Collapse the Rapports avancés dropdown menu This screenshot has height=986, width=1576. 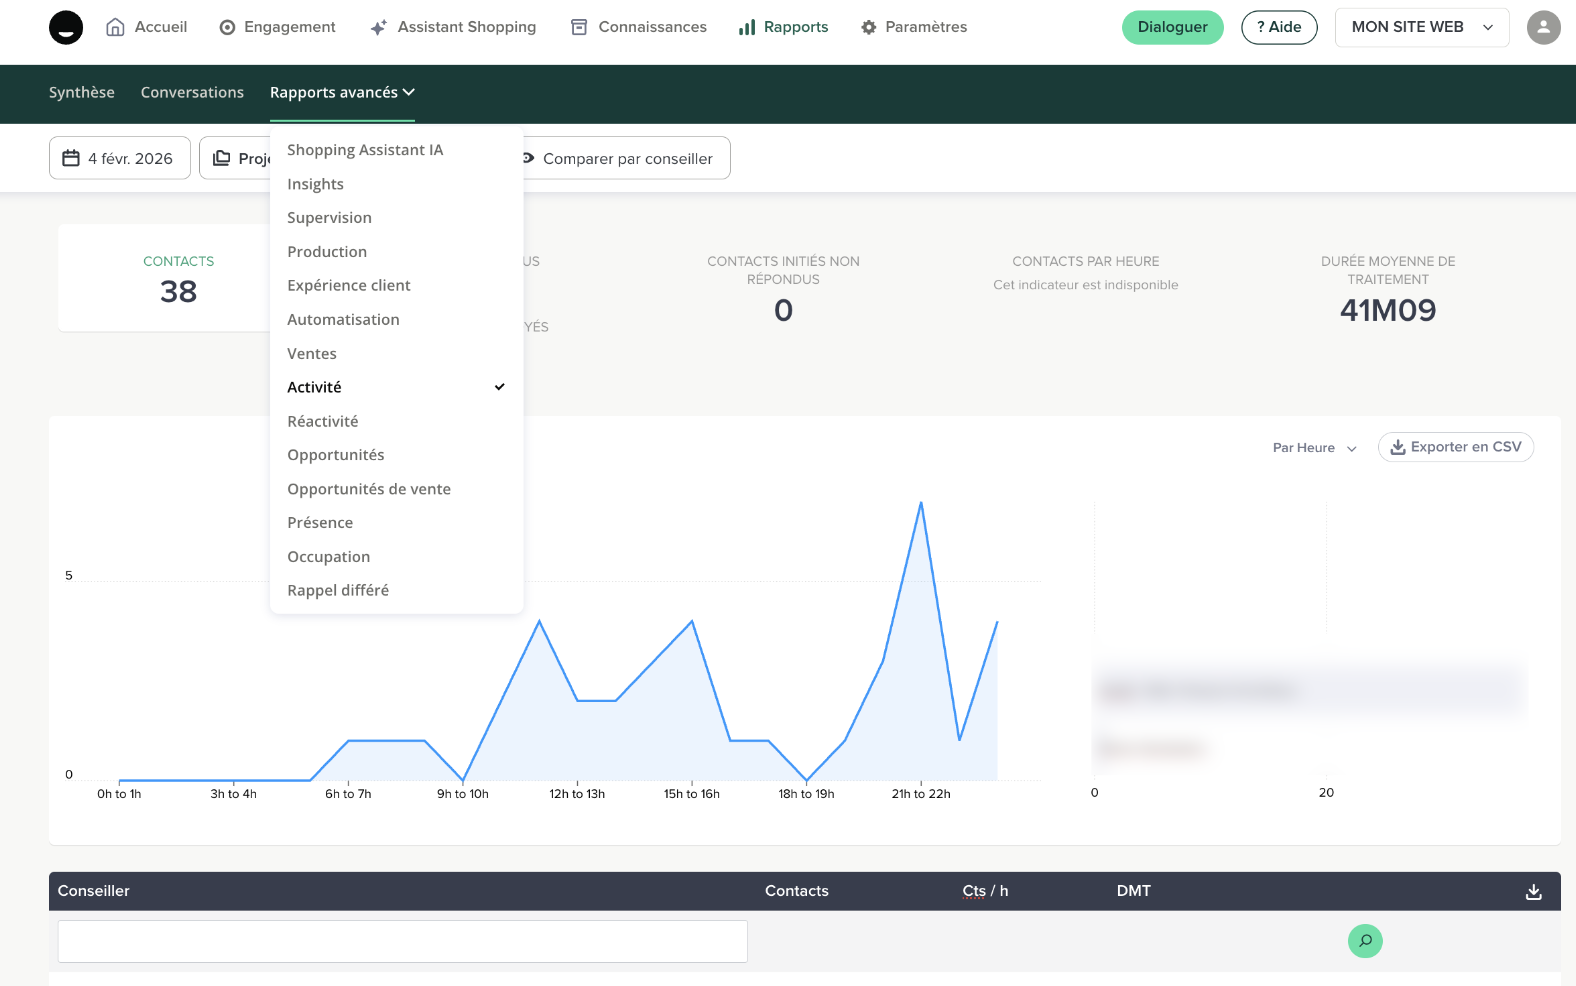coord(342,92)
